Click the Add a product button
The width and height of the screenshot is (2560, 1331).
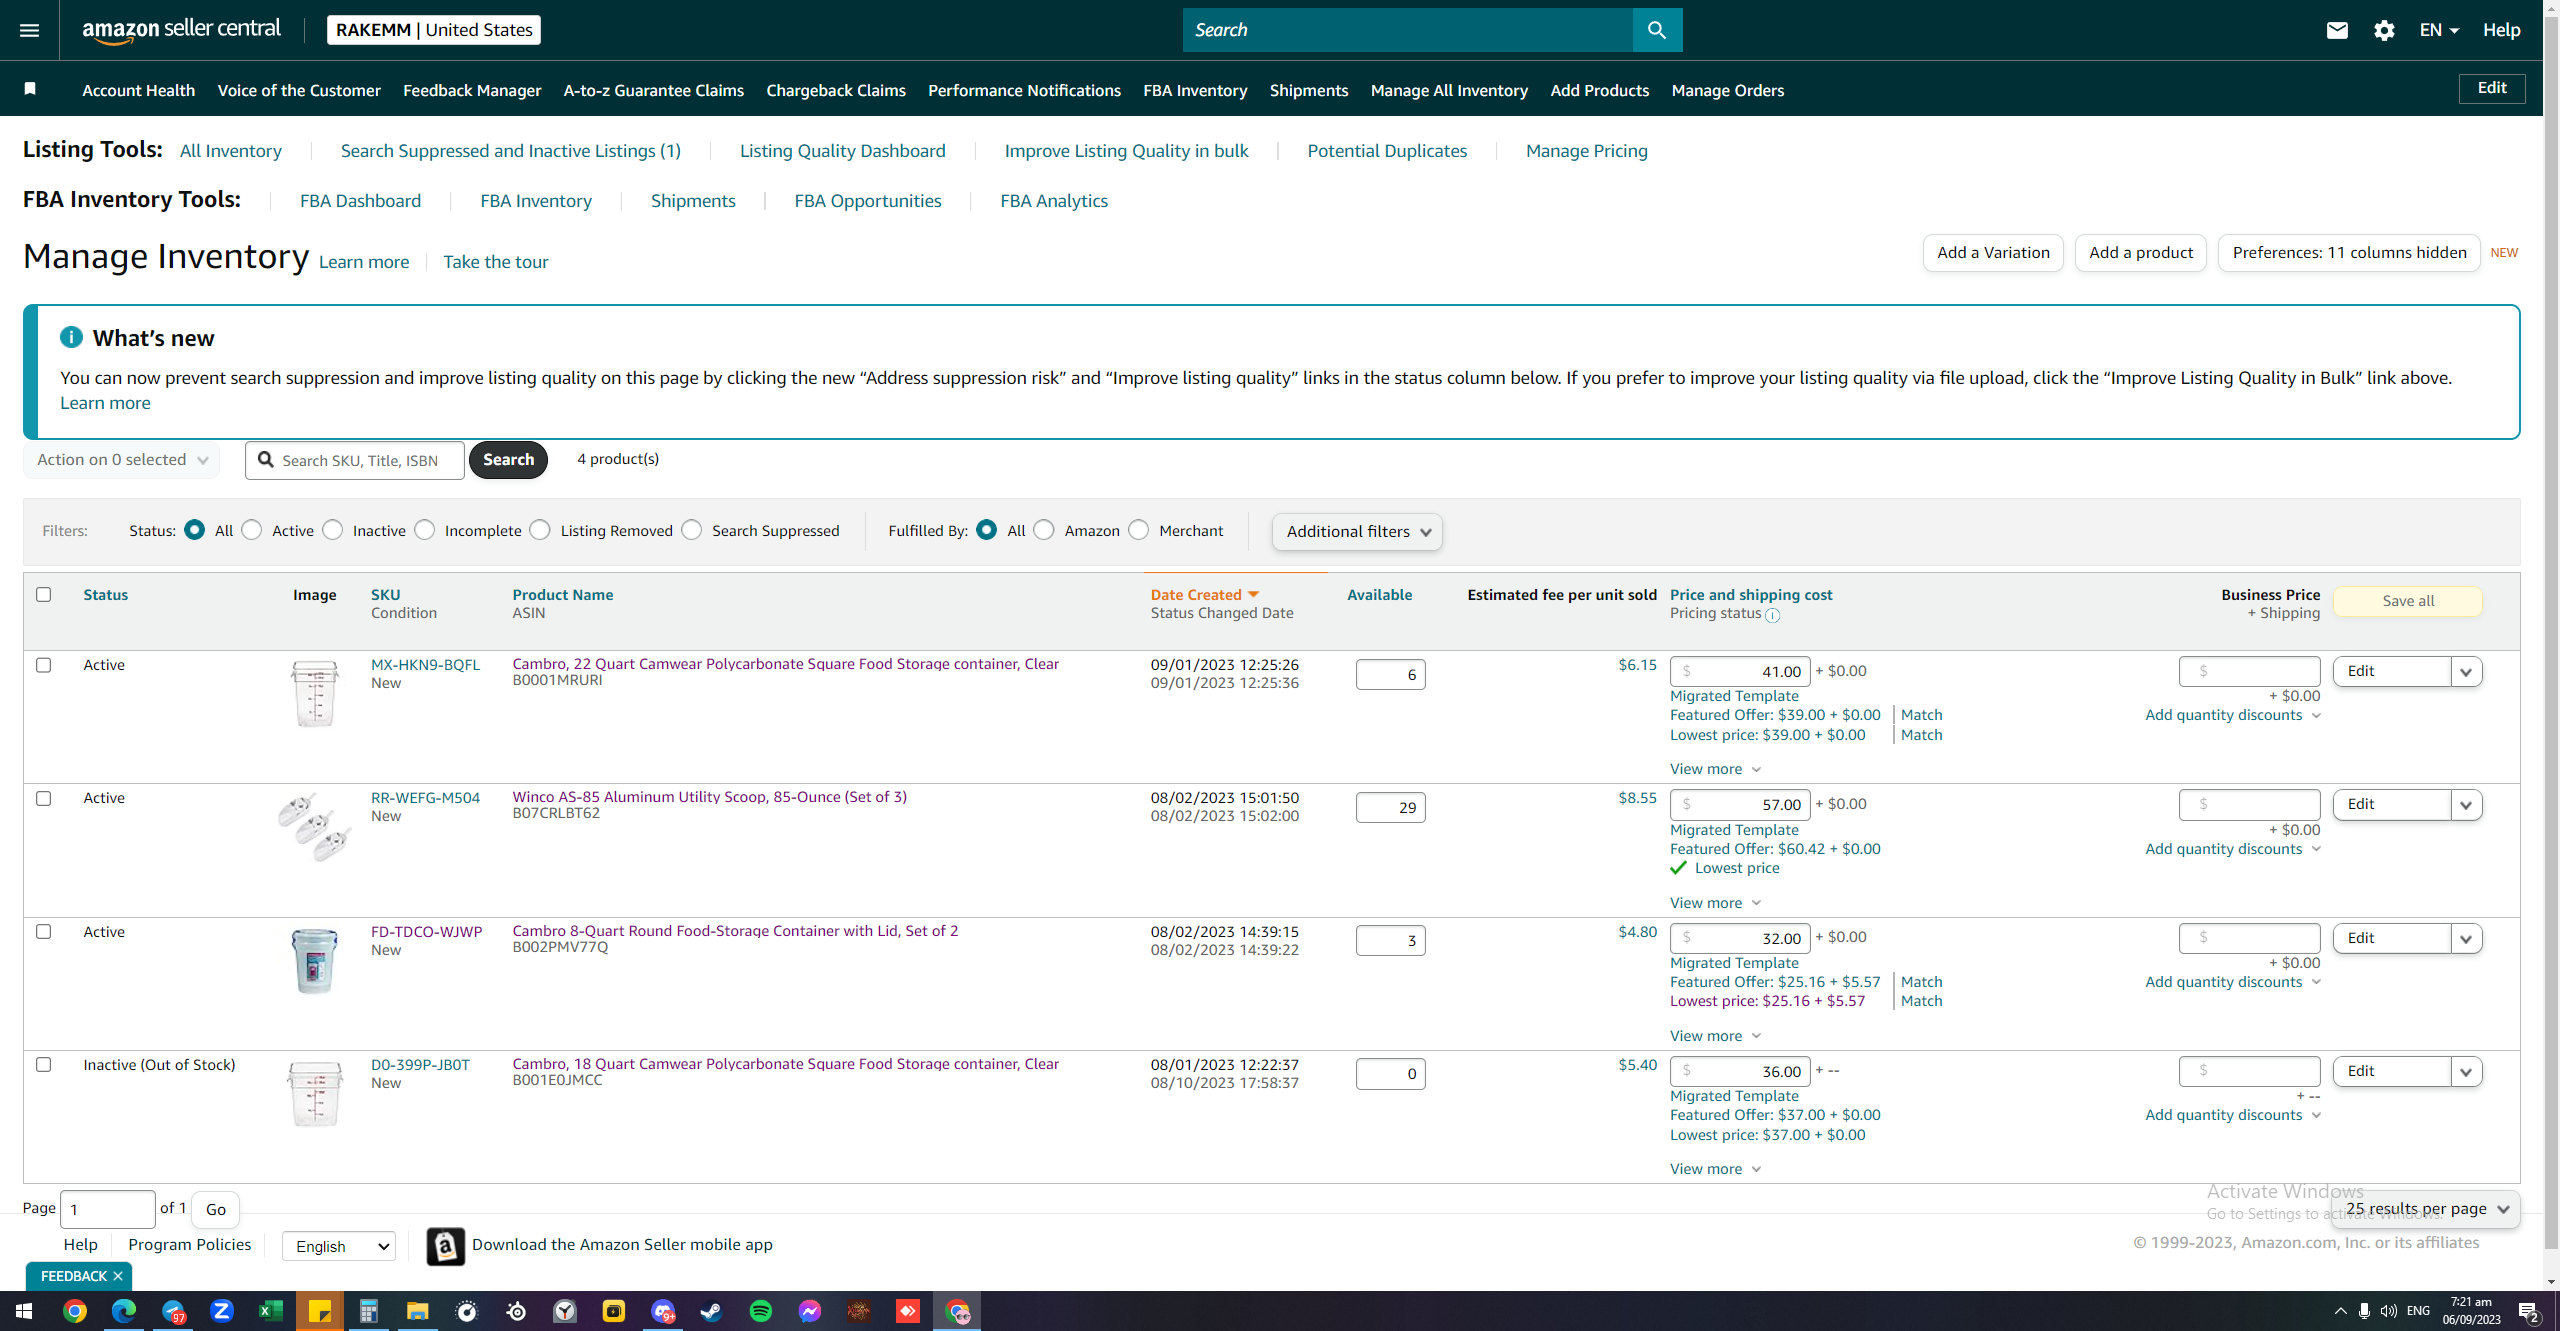[2141, 253]
